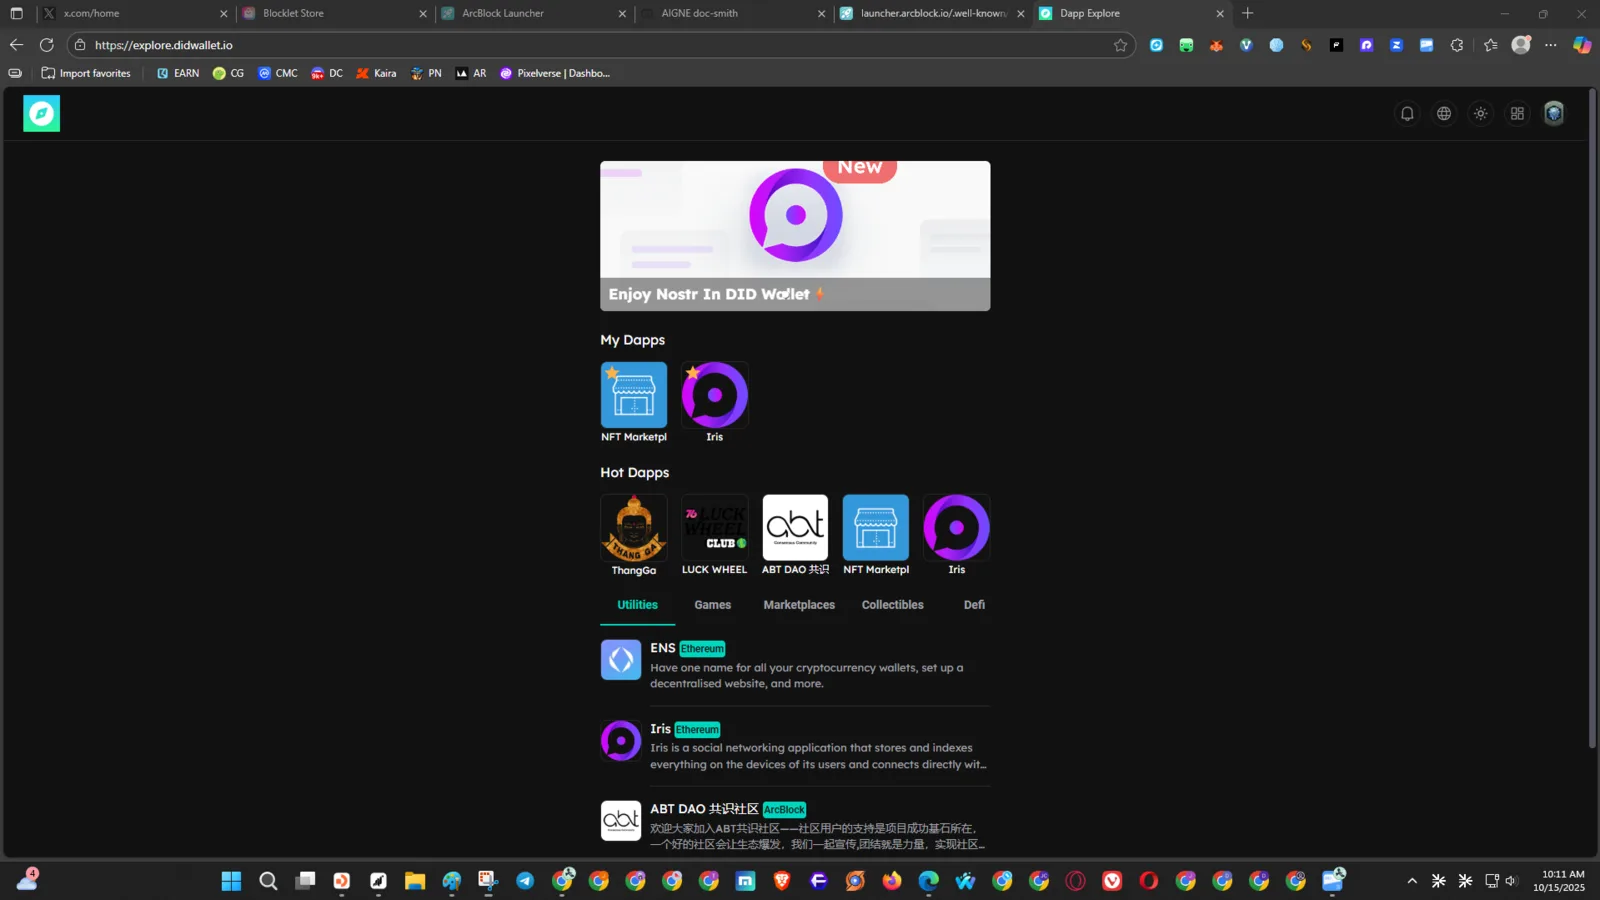The height and width of the screenshot is (900, 1600).
Task: Open the ENS icon in Utilities list
Action: pyautogui.click(x=621, y=660)
